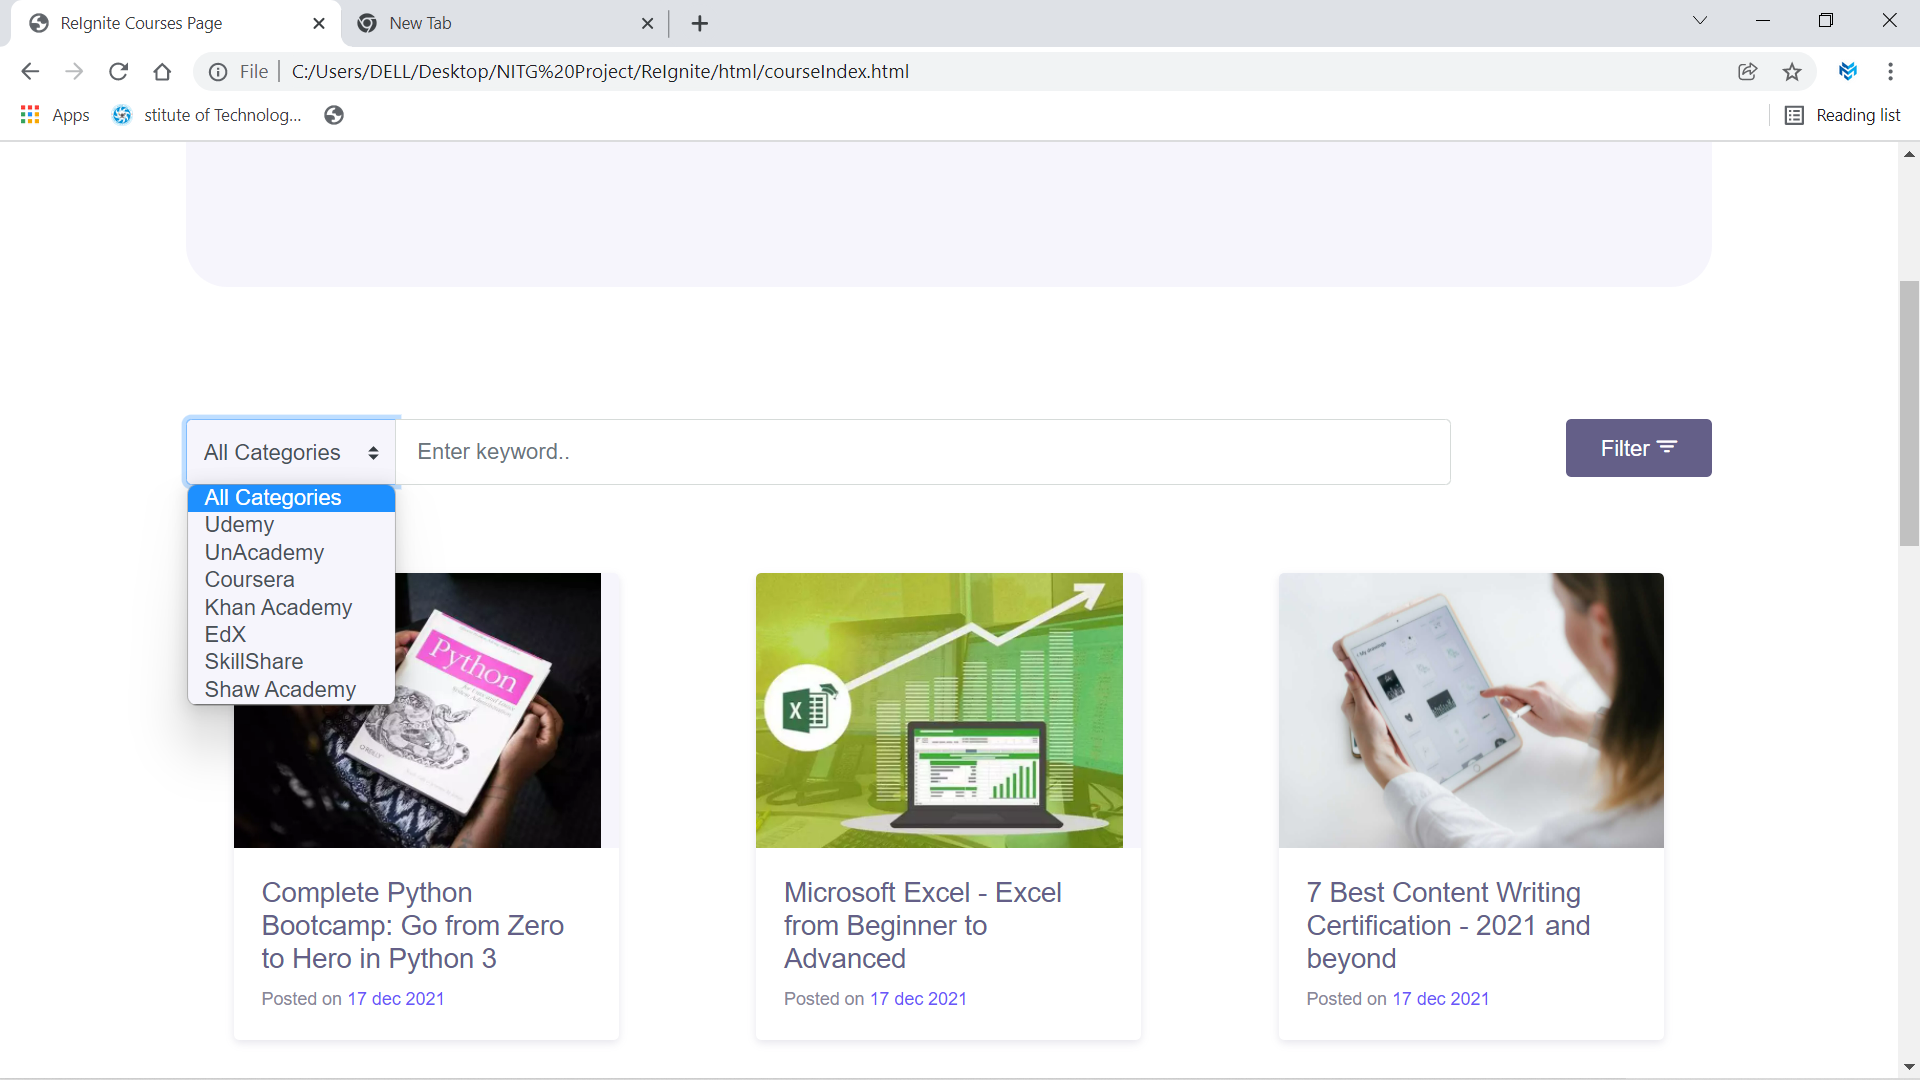1920x1080 pixels.
Task: Click the browser reload icon
Action: coord(118,71)
